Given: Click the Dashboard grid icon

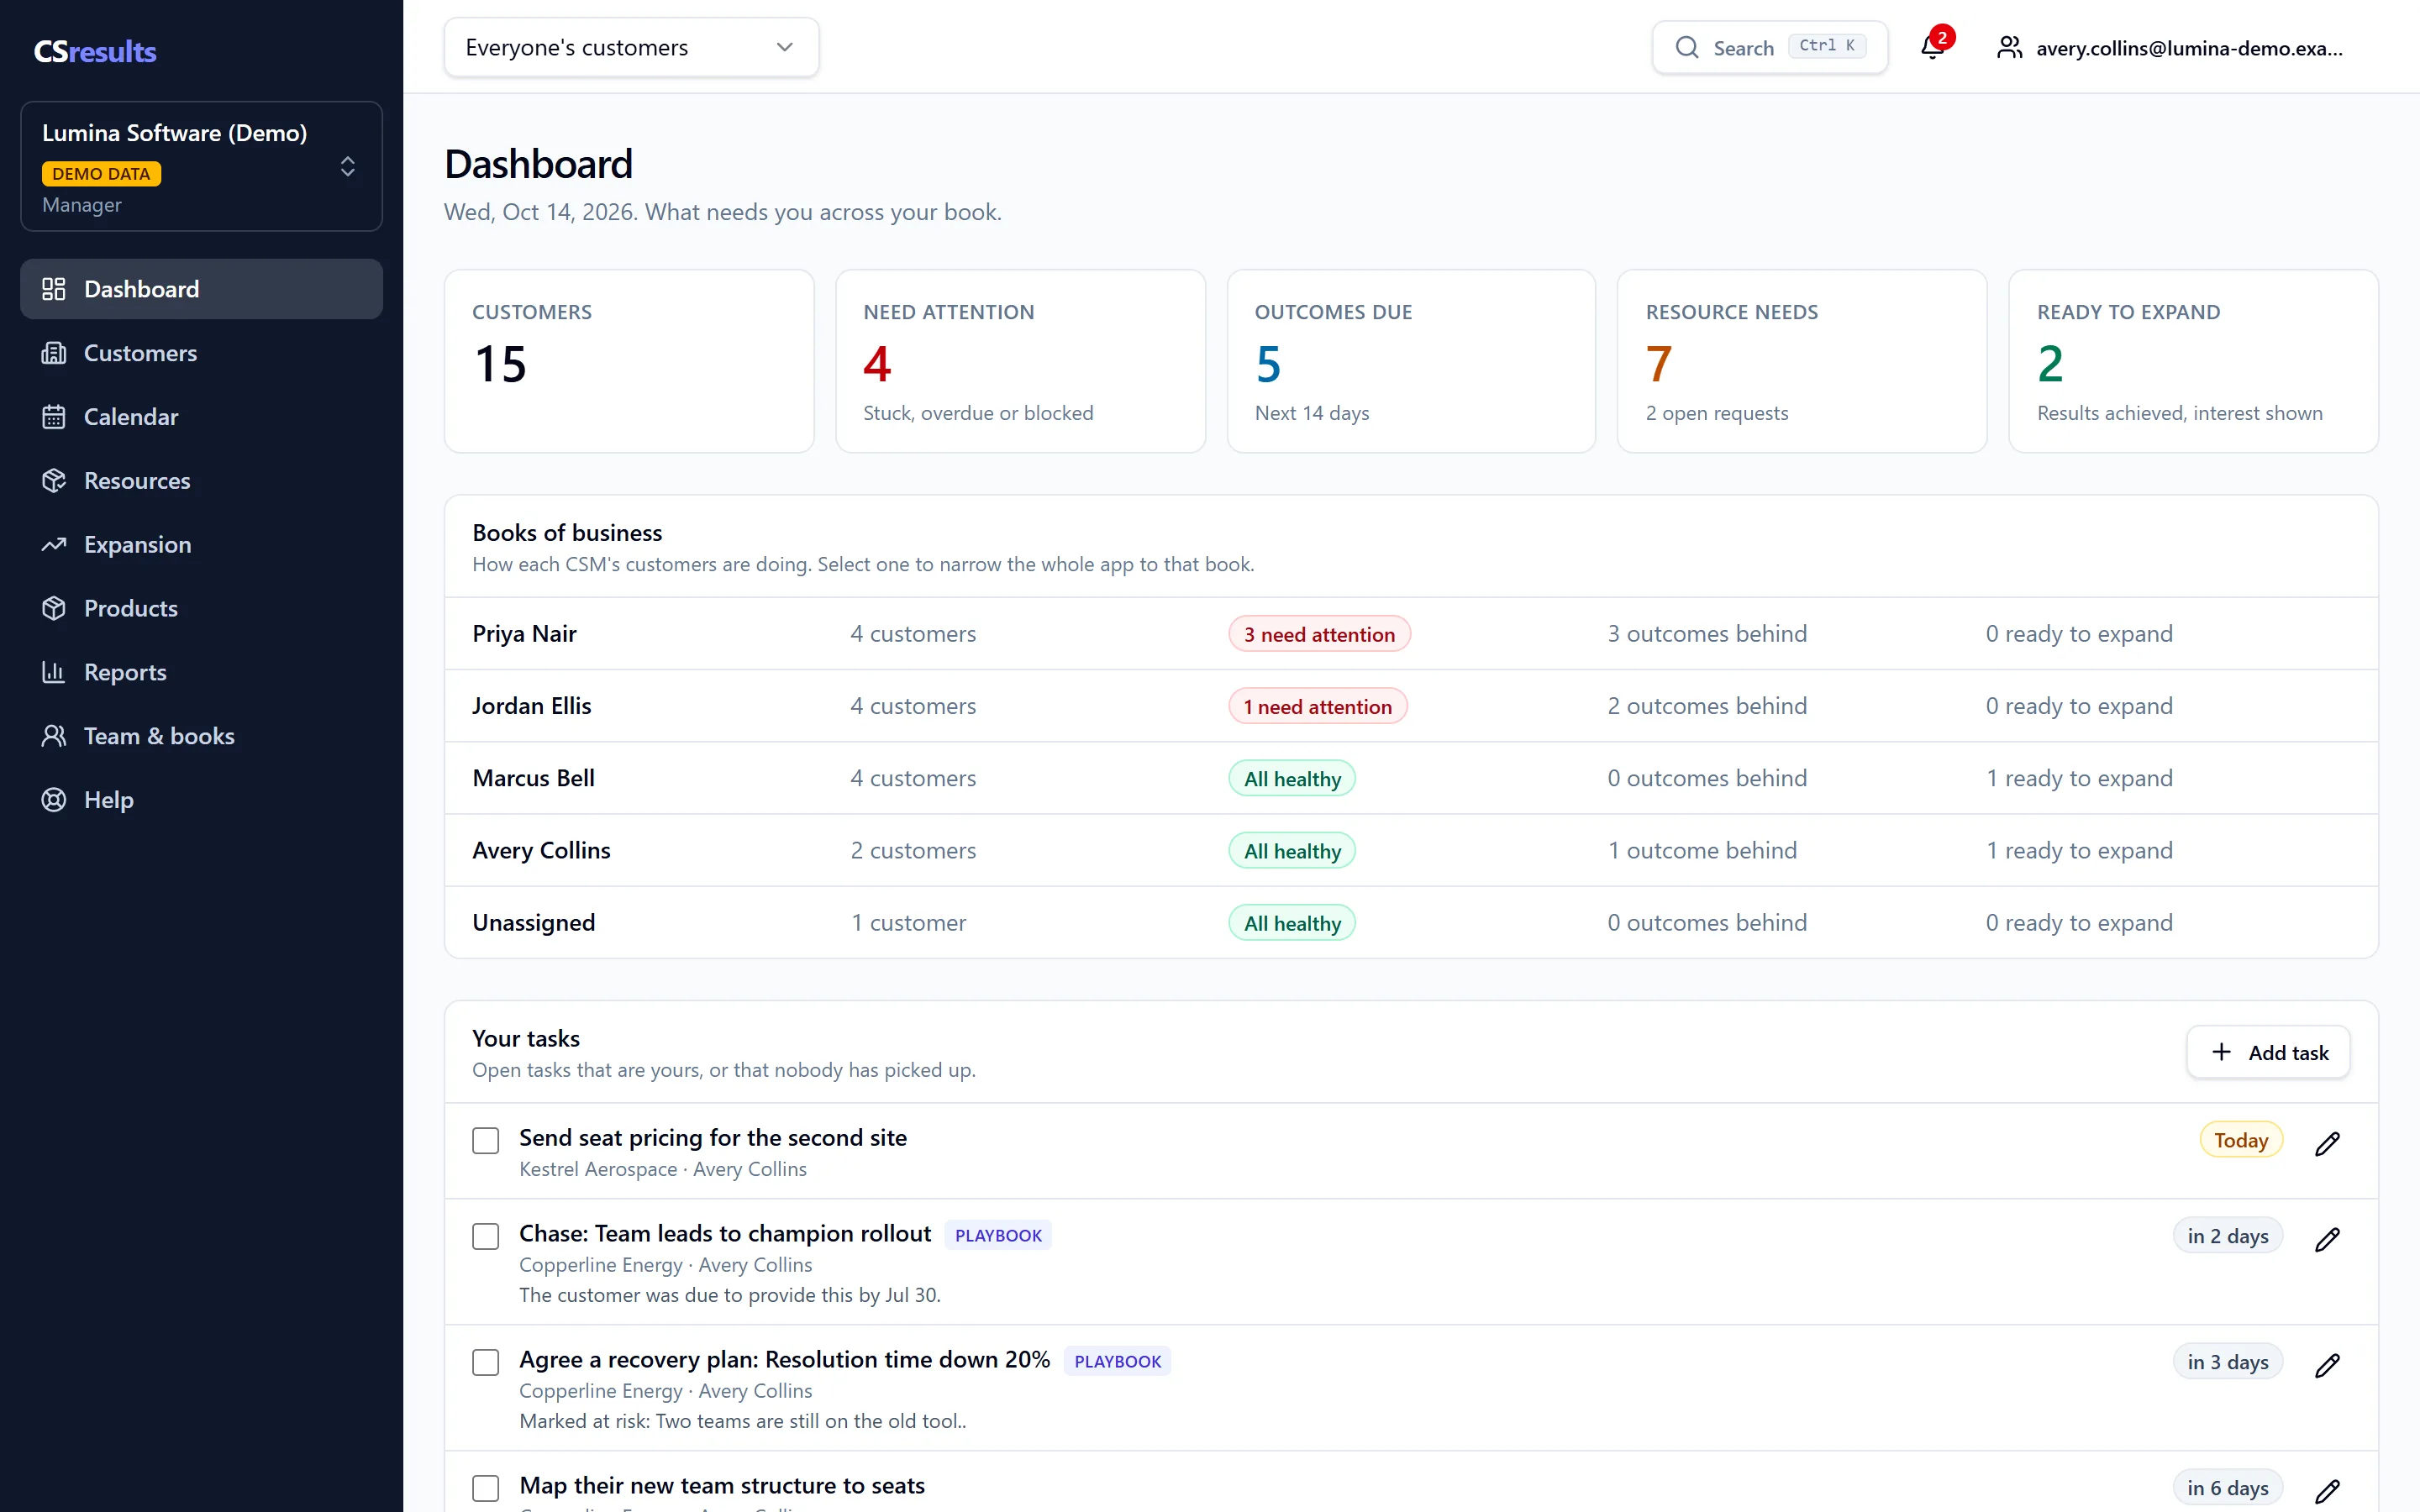Looking at the screenshot, I should tap(54, 289).
